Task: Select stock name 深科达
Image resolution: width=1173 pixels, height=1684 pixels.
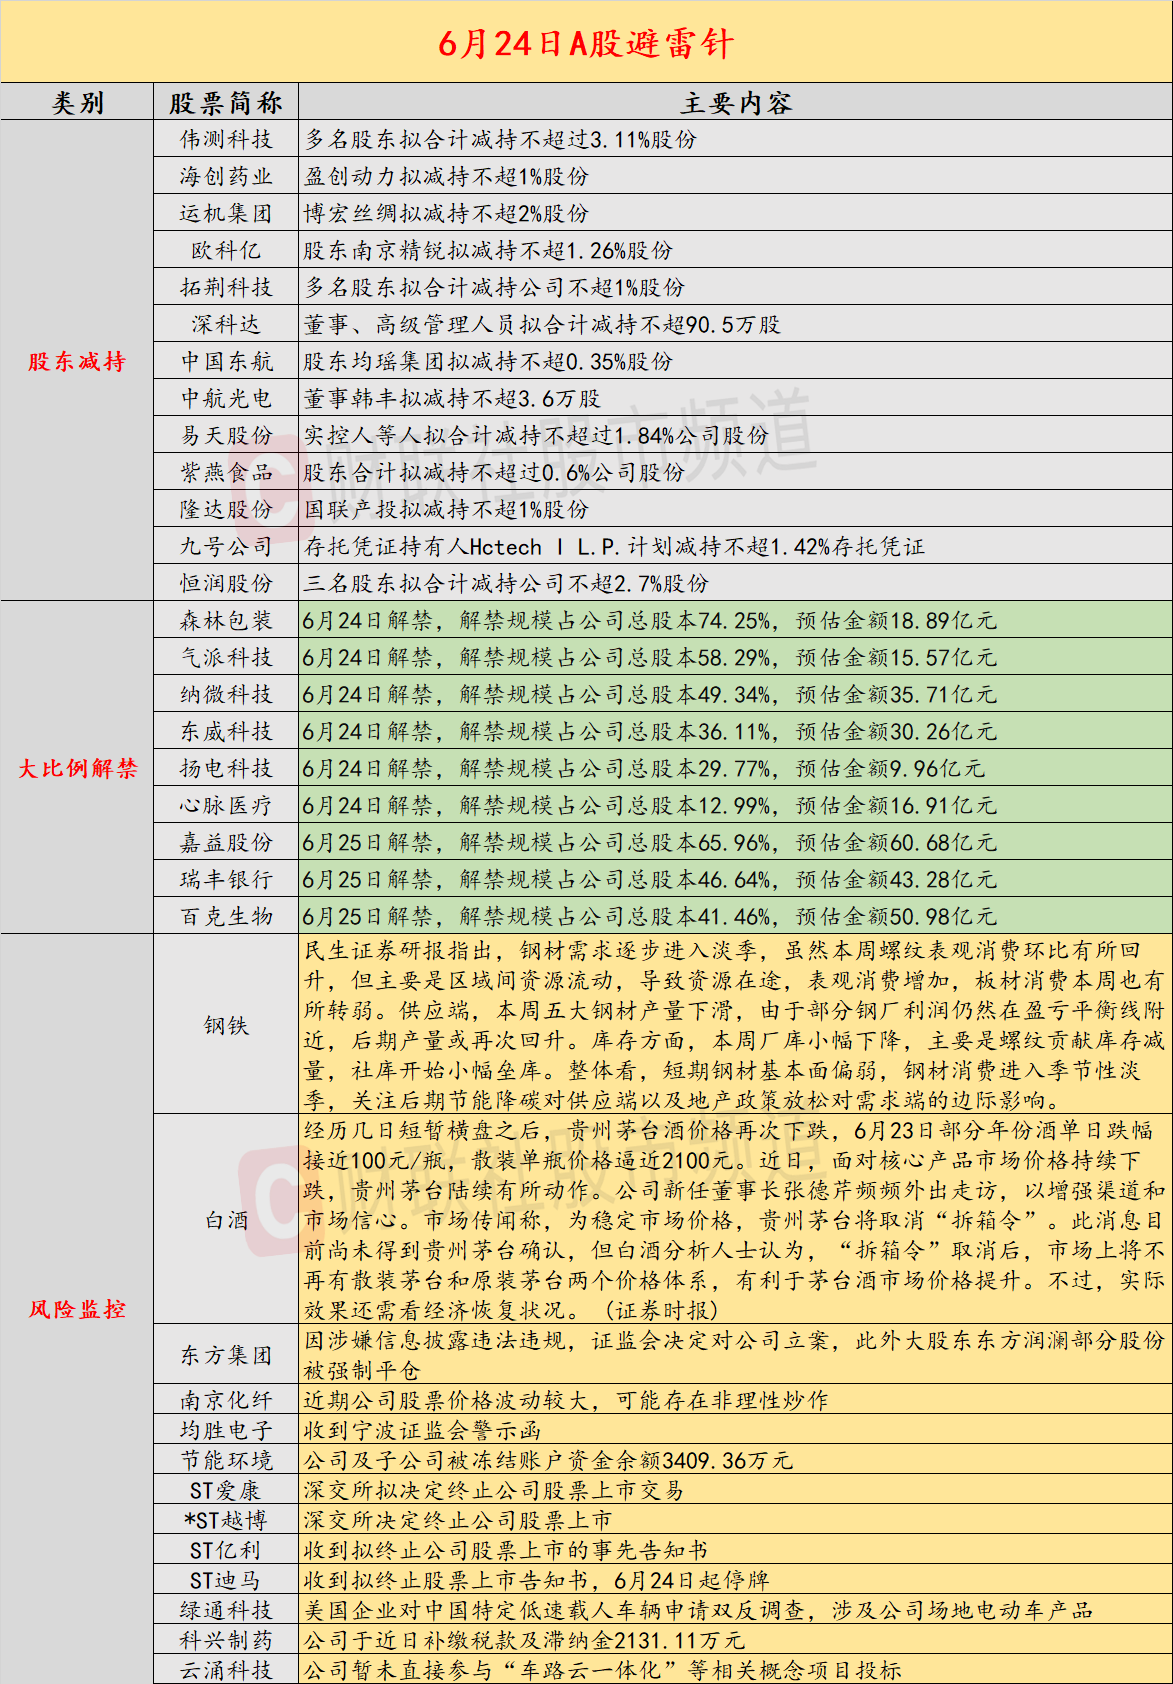Action: (226, 324)
